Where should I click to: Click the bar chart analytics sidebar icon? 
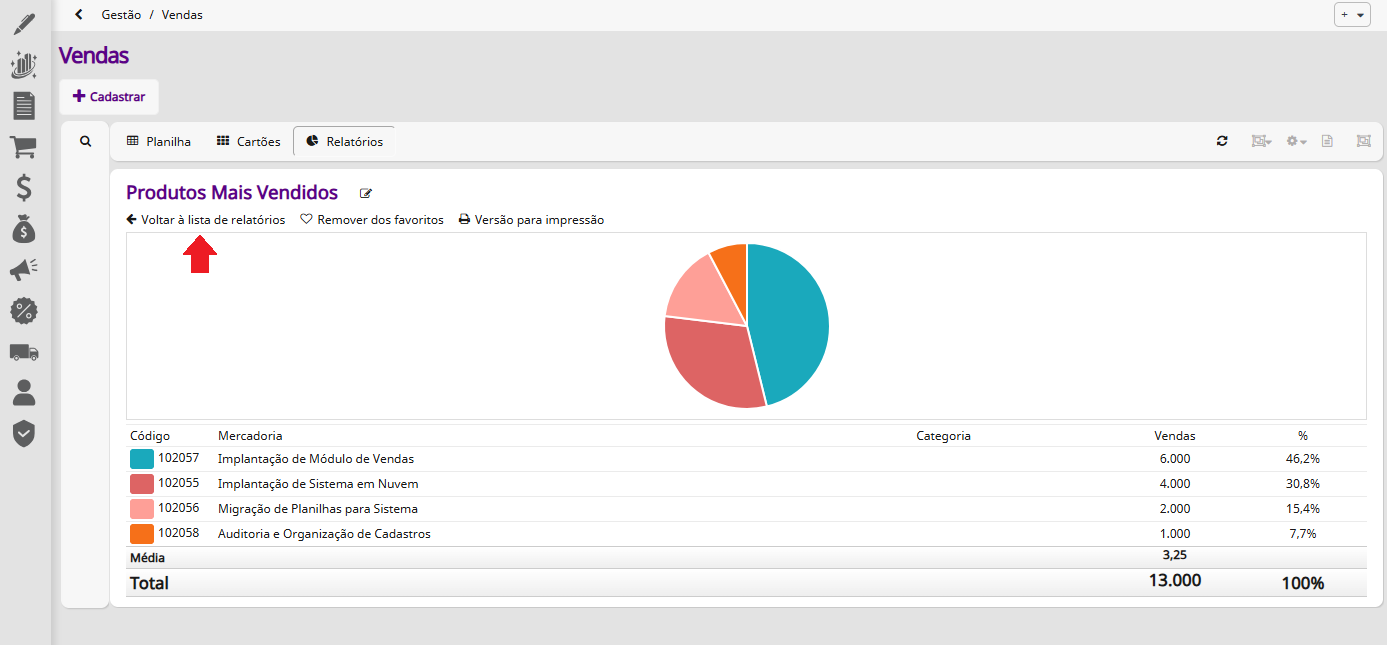(x=23, y=66)
